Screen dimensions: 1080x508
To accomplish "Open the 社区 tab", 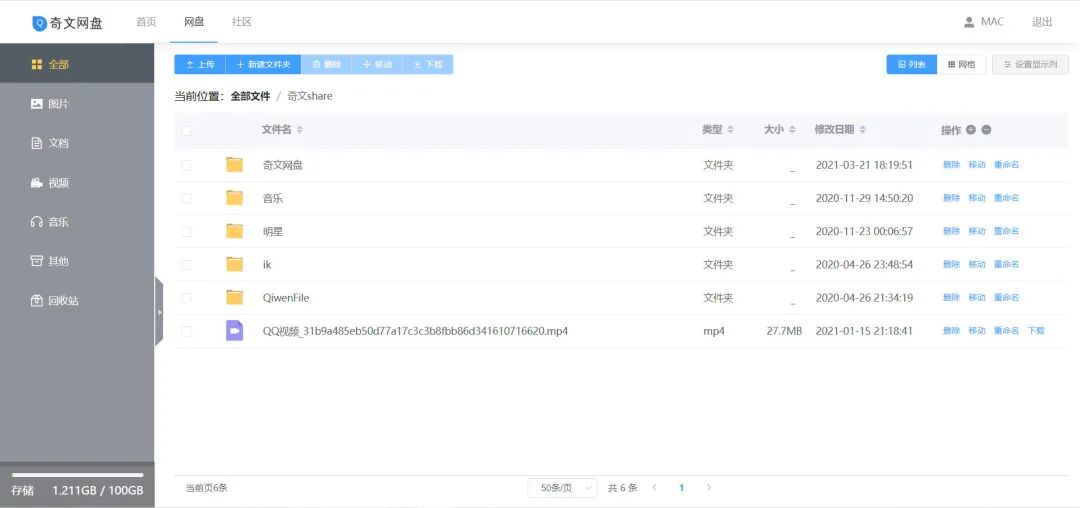I will point(241,22).
